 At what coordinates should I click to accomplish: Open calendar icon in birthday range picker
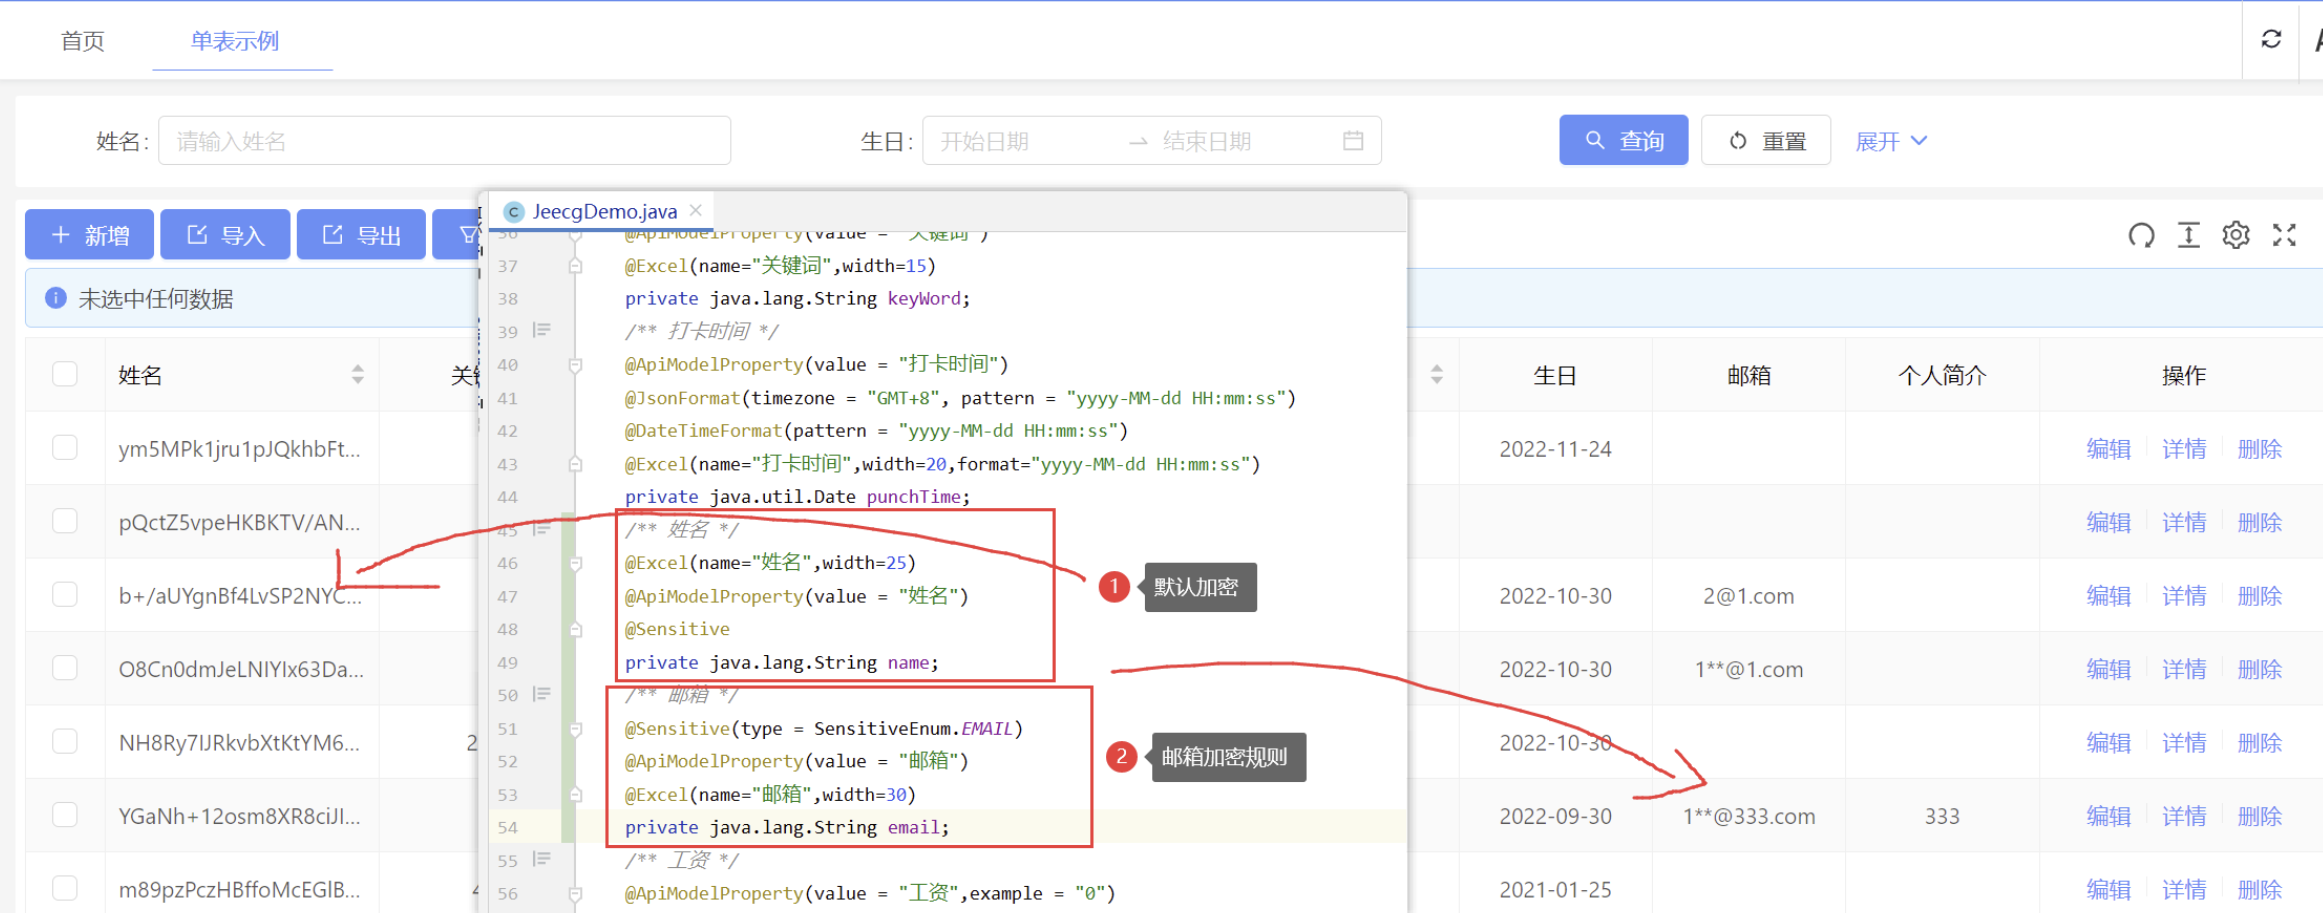point(1353,141)
